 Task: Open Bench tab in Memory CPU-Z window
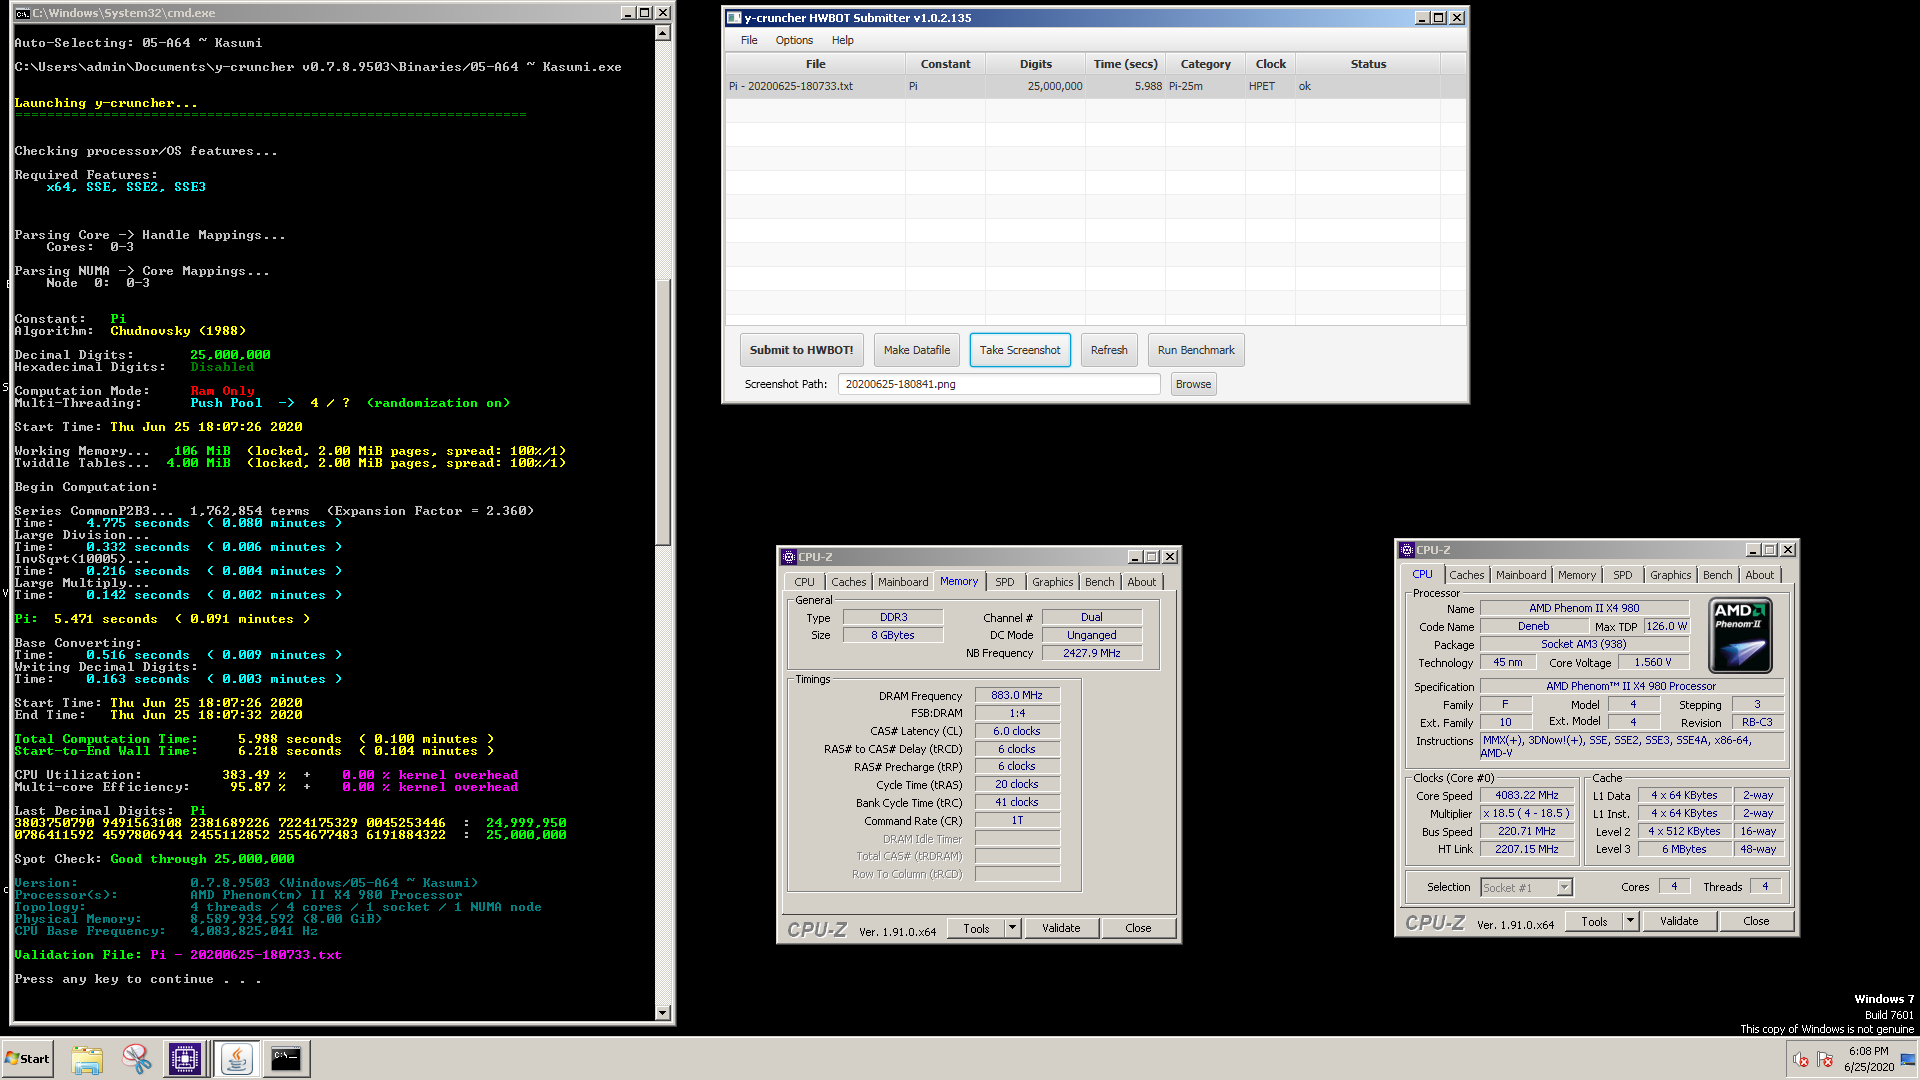pos(1099,582)
